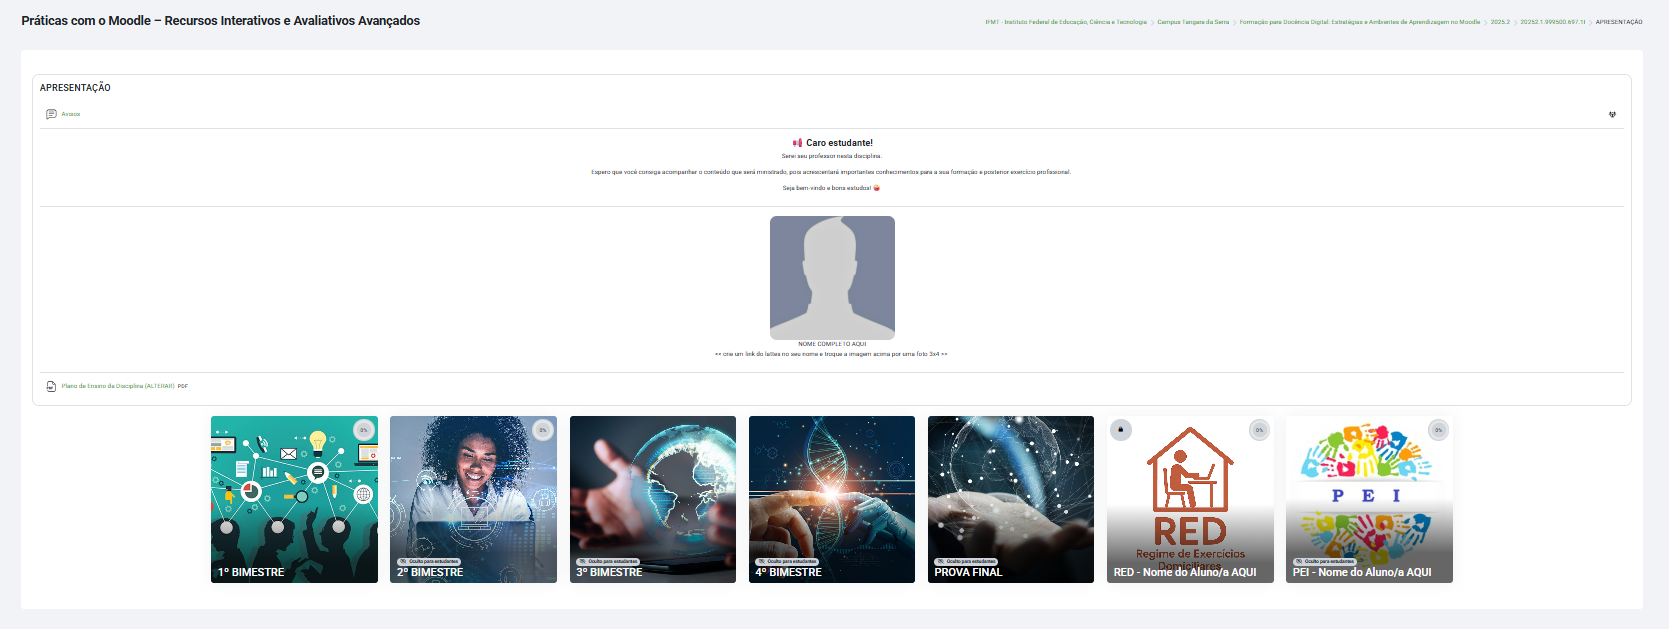Viewport: 1669px width, 629px height.
Task: Open the 2025.2 breadcrumb link
Action: pyautogui.click(x=1500, y=22)
